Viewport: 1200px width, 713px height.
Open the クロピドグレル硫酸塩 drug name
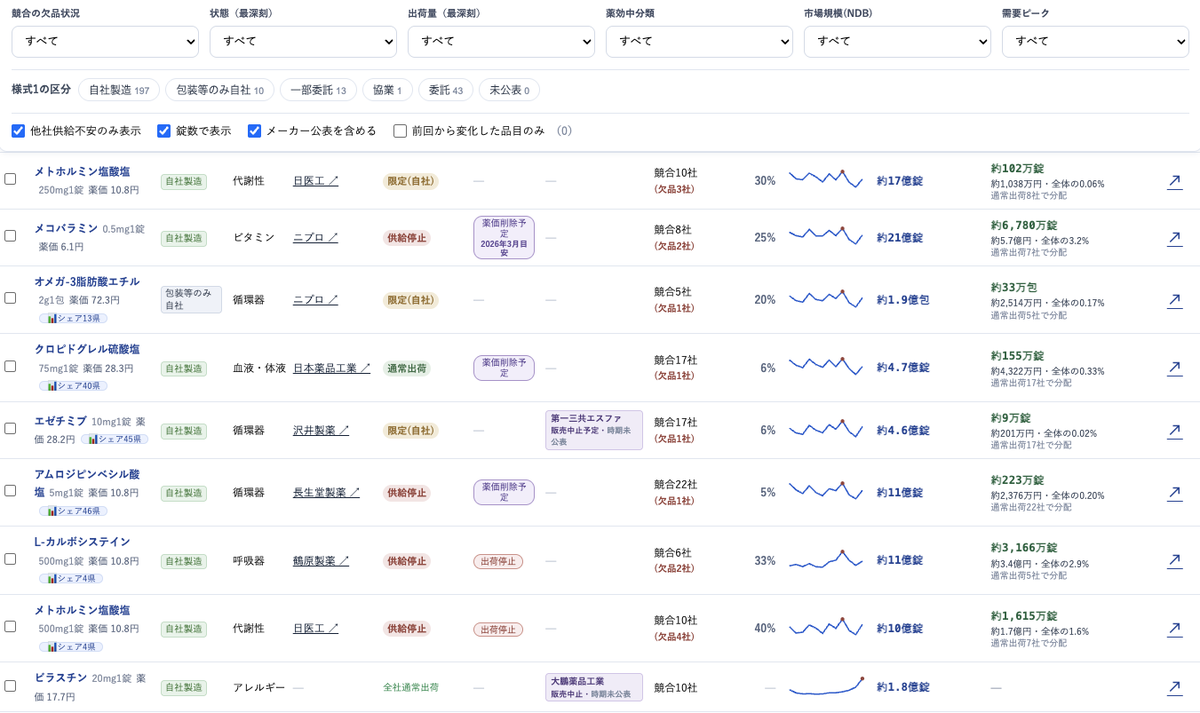pyautogui.click(x=87, y=349)
